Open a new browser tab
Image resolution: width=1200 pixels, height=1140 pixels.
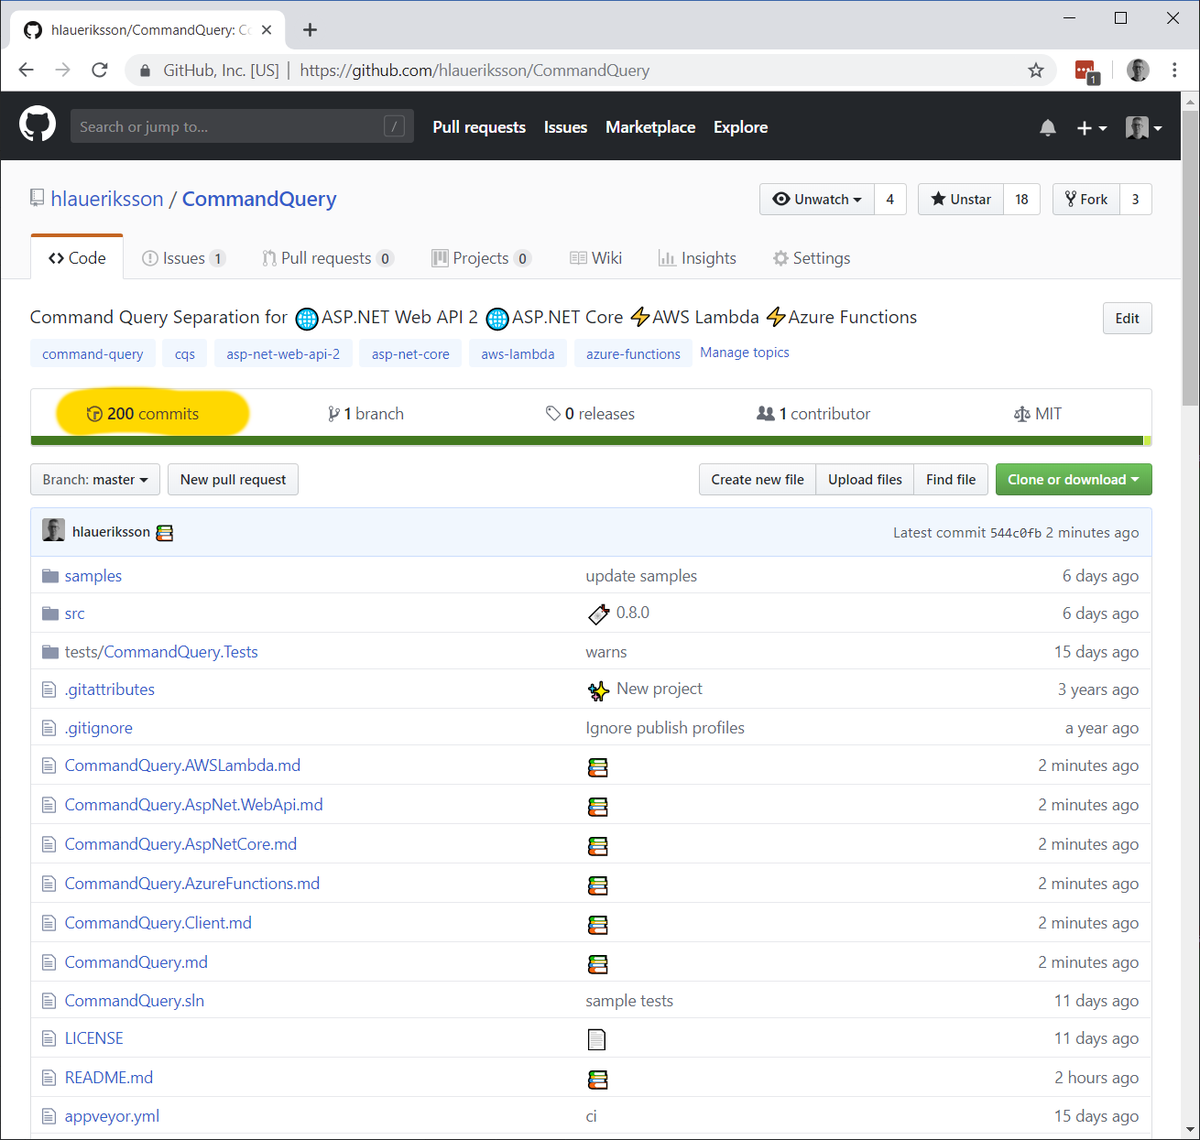point(310,30)
